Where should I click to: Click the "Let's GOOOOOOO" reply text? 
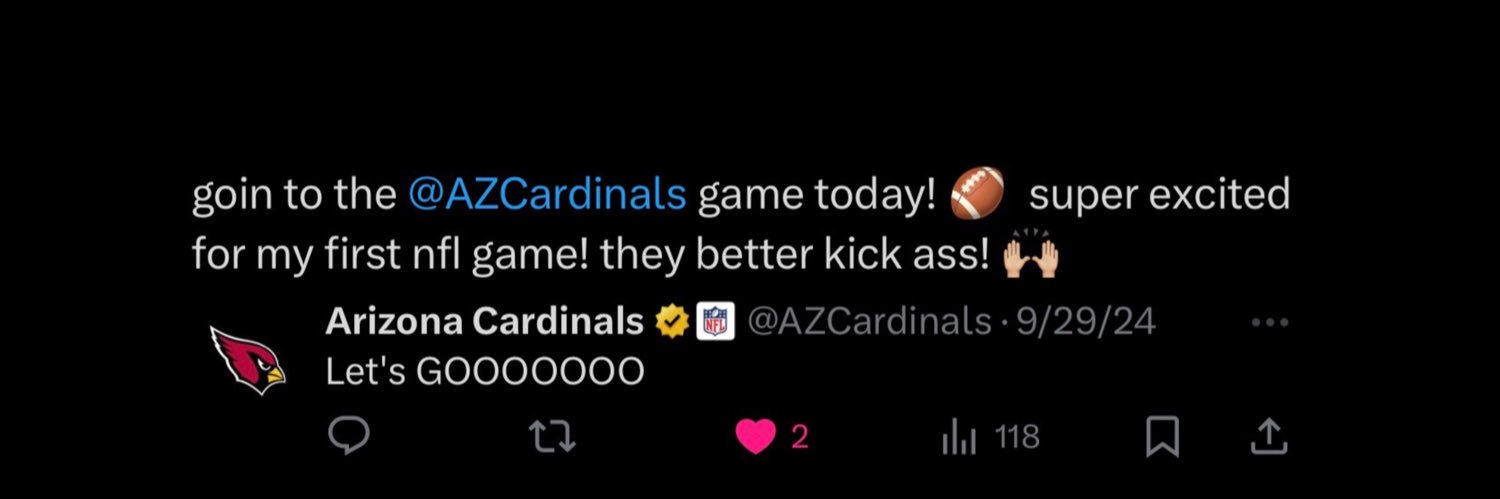484,372
